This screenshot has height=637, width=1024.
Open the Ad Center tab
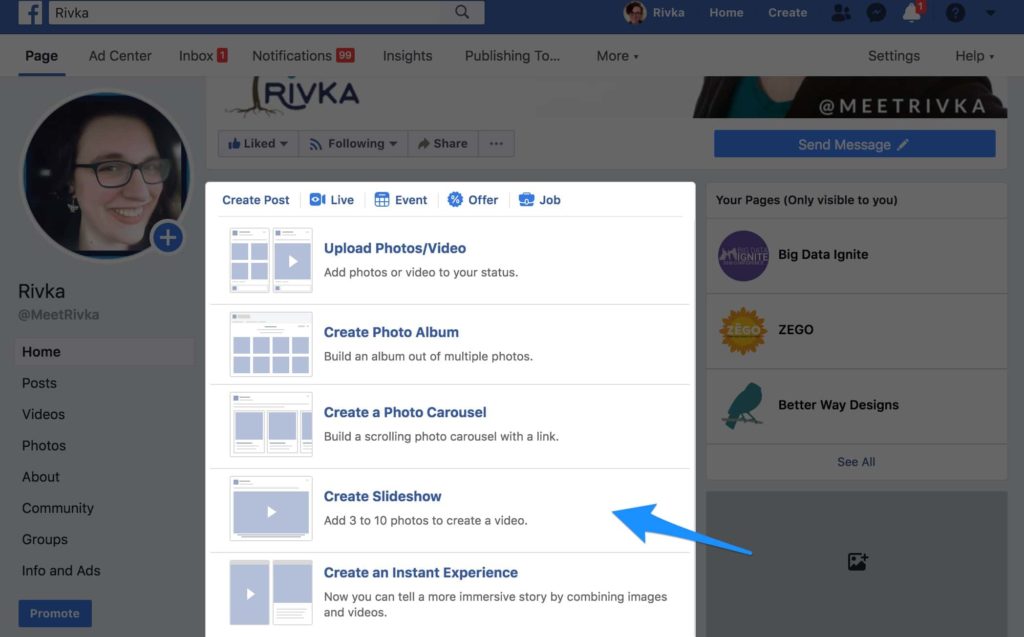click(120, 56)
